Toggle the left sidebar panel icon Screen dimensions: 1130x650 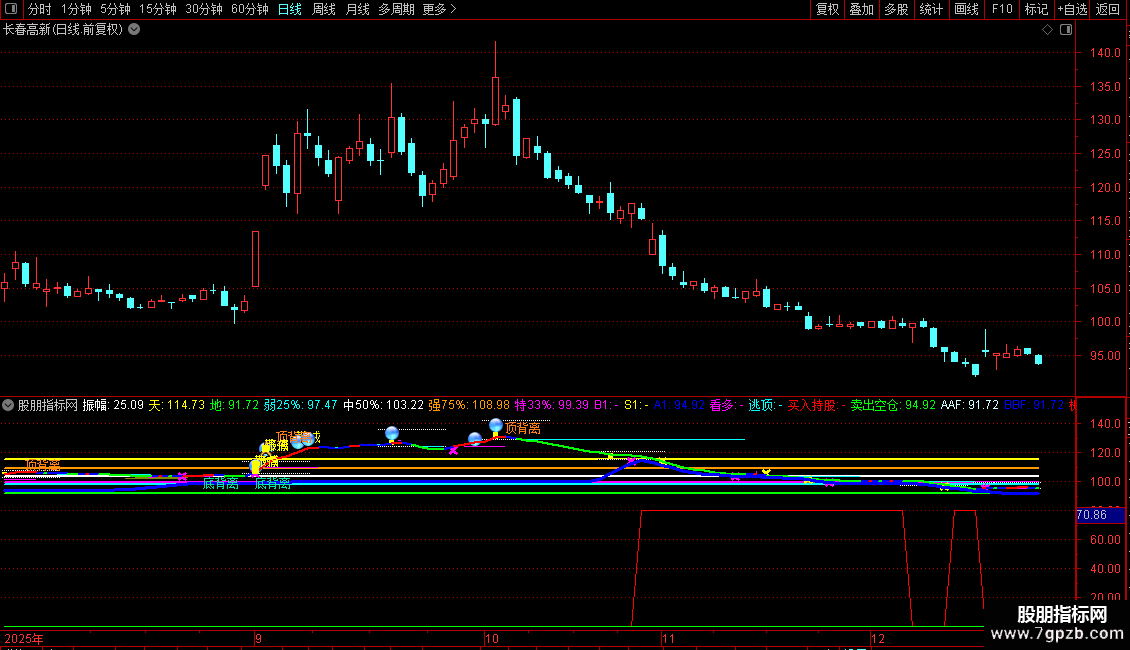[11, 10]
